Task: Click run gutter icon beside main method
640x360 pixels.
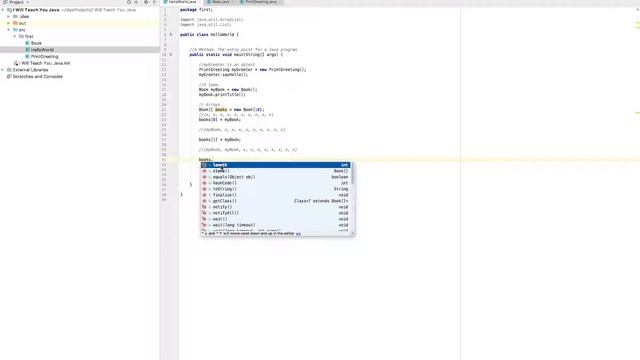Action: (x=171, y=54)
